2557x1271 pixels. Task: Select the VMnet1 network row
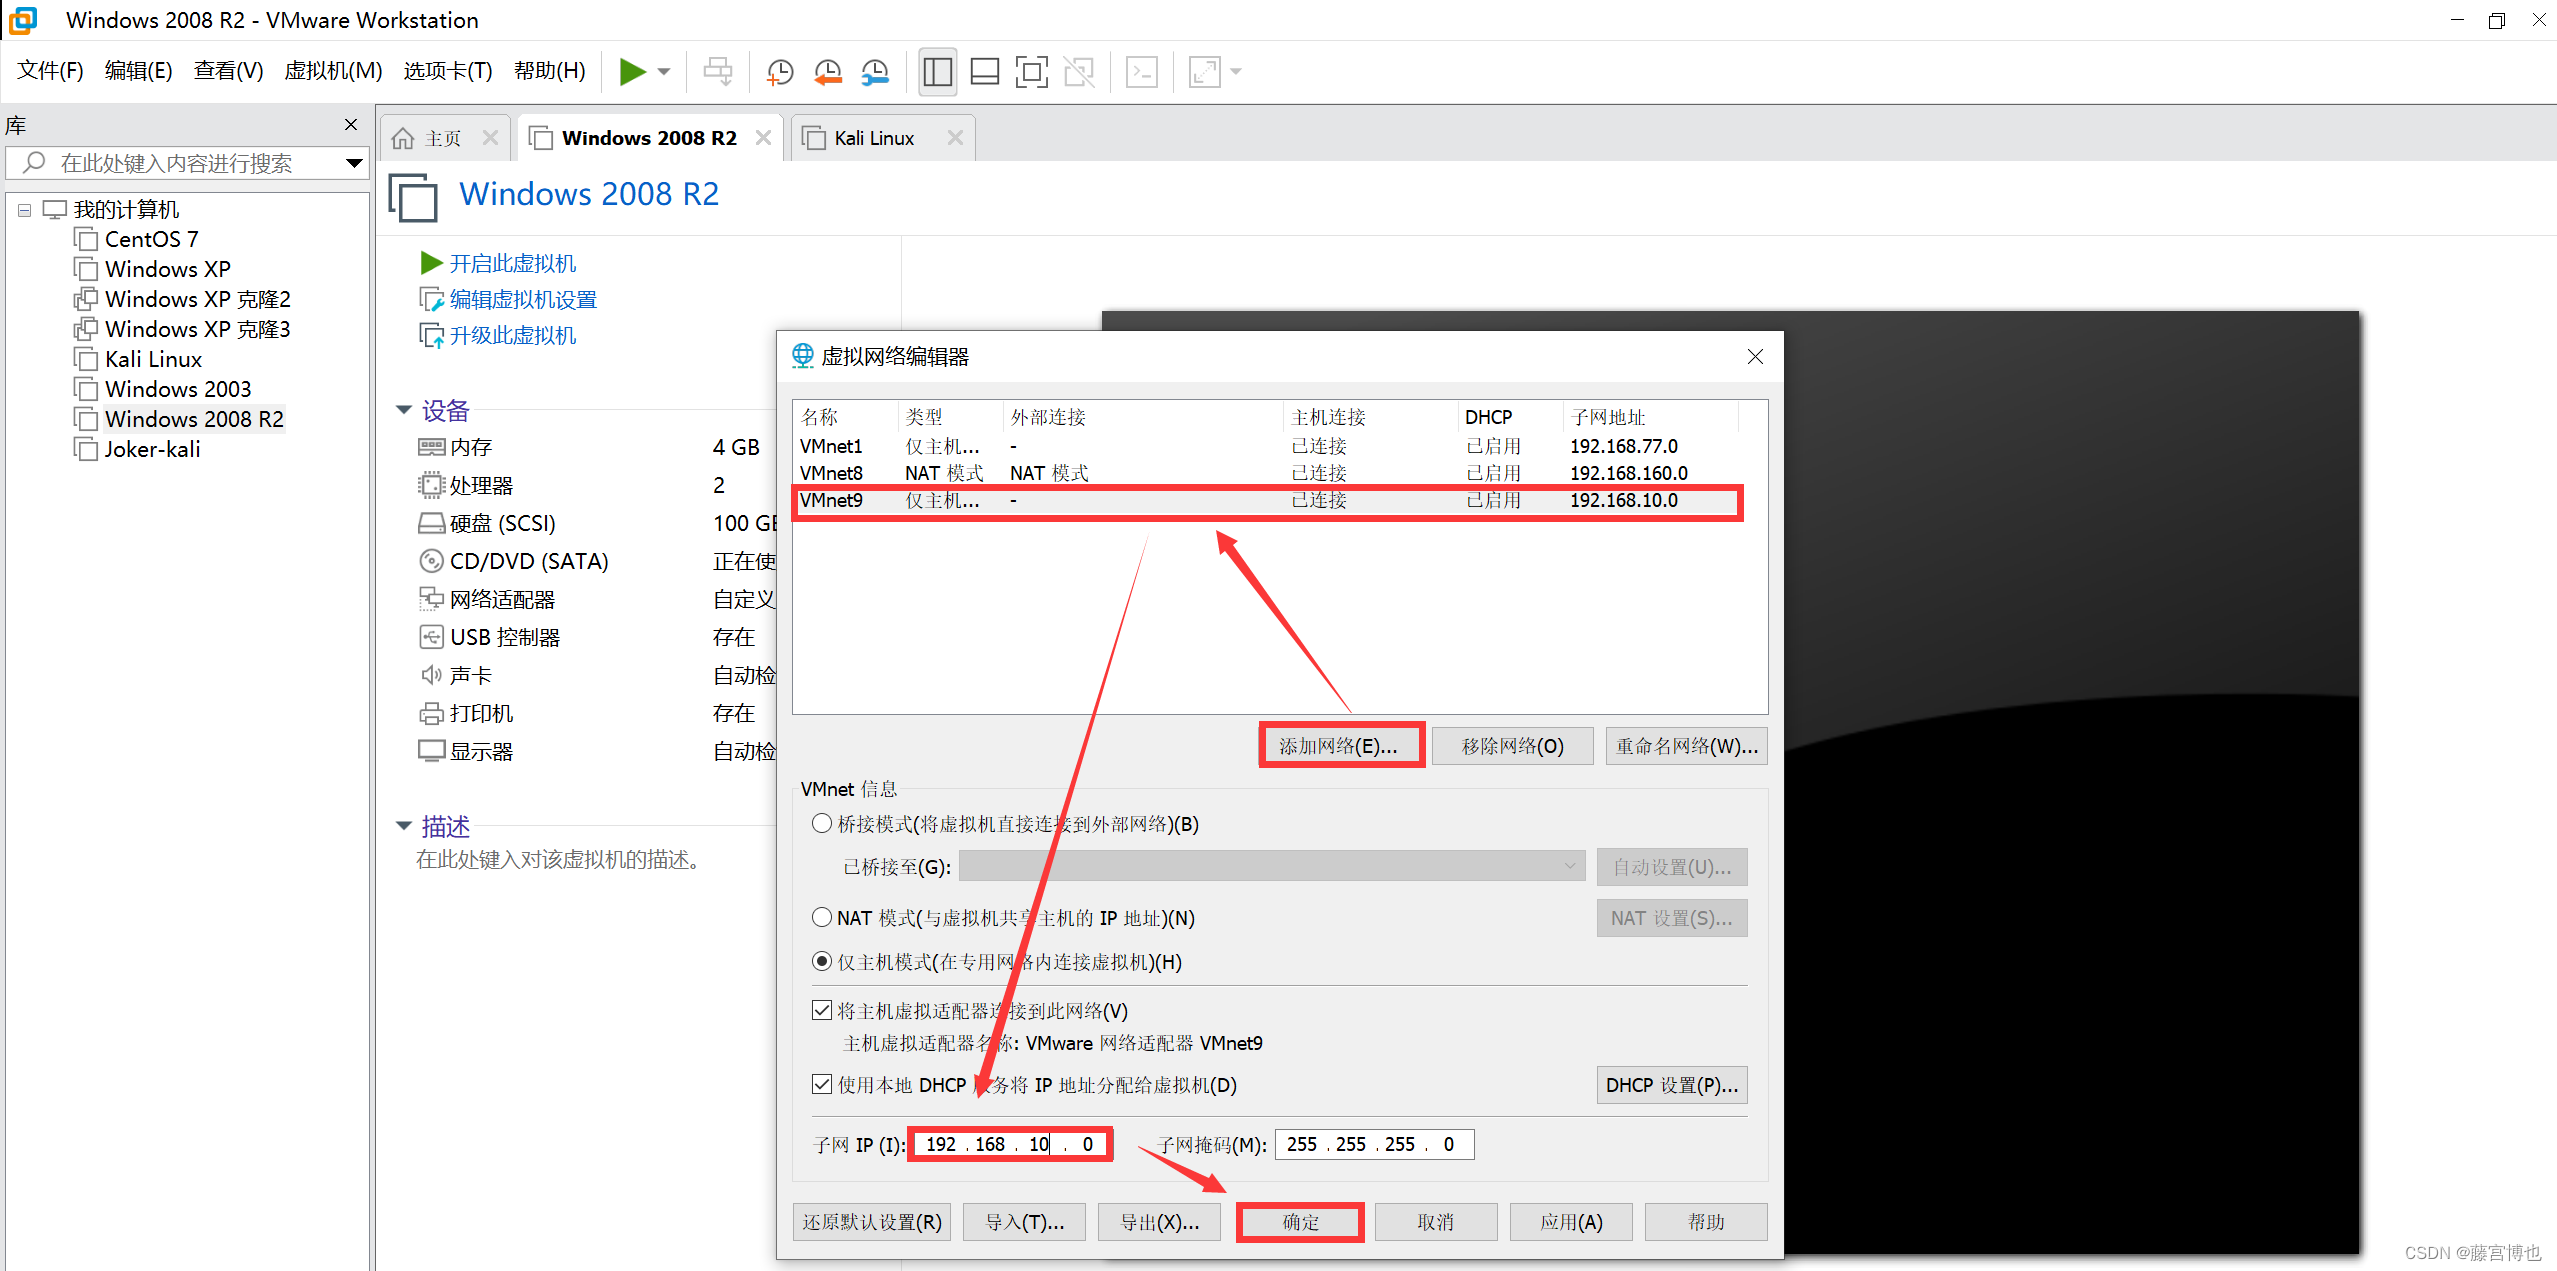(1268, 446)
